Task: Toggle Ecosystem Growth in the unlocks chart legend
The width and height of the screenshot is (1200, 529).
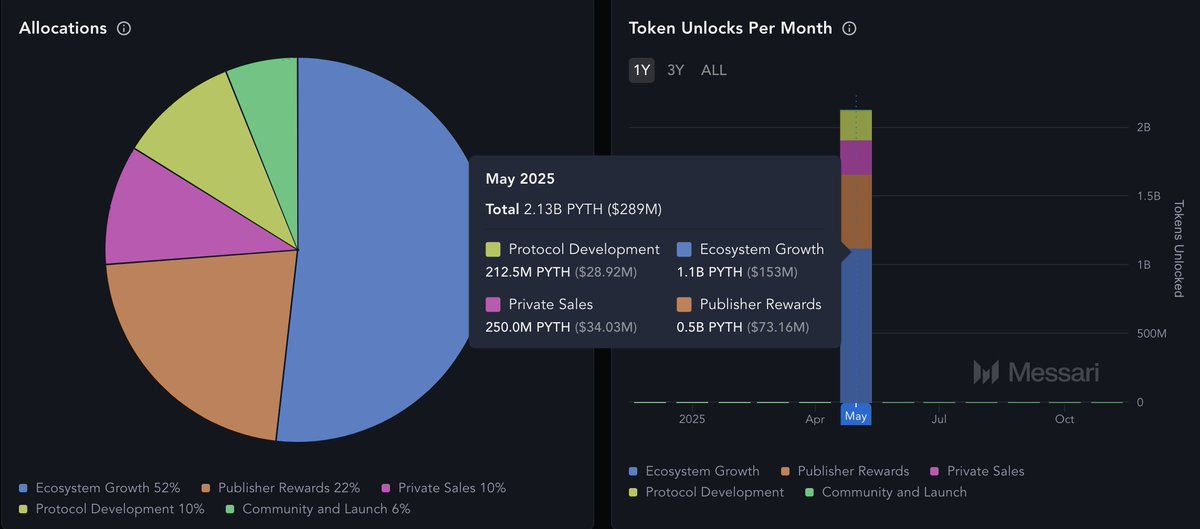Action: [x=694, y=471]
